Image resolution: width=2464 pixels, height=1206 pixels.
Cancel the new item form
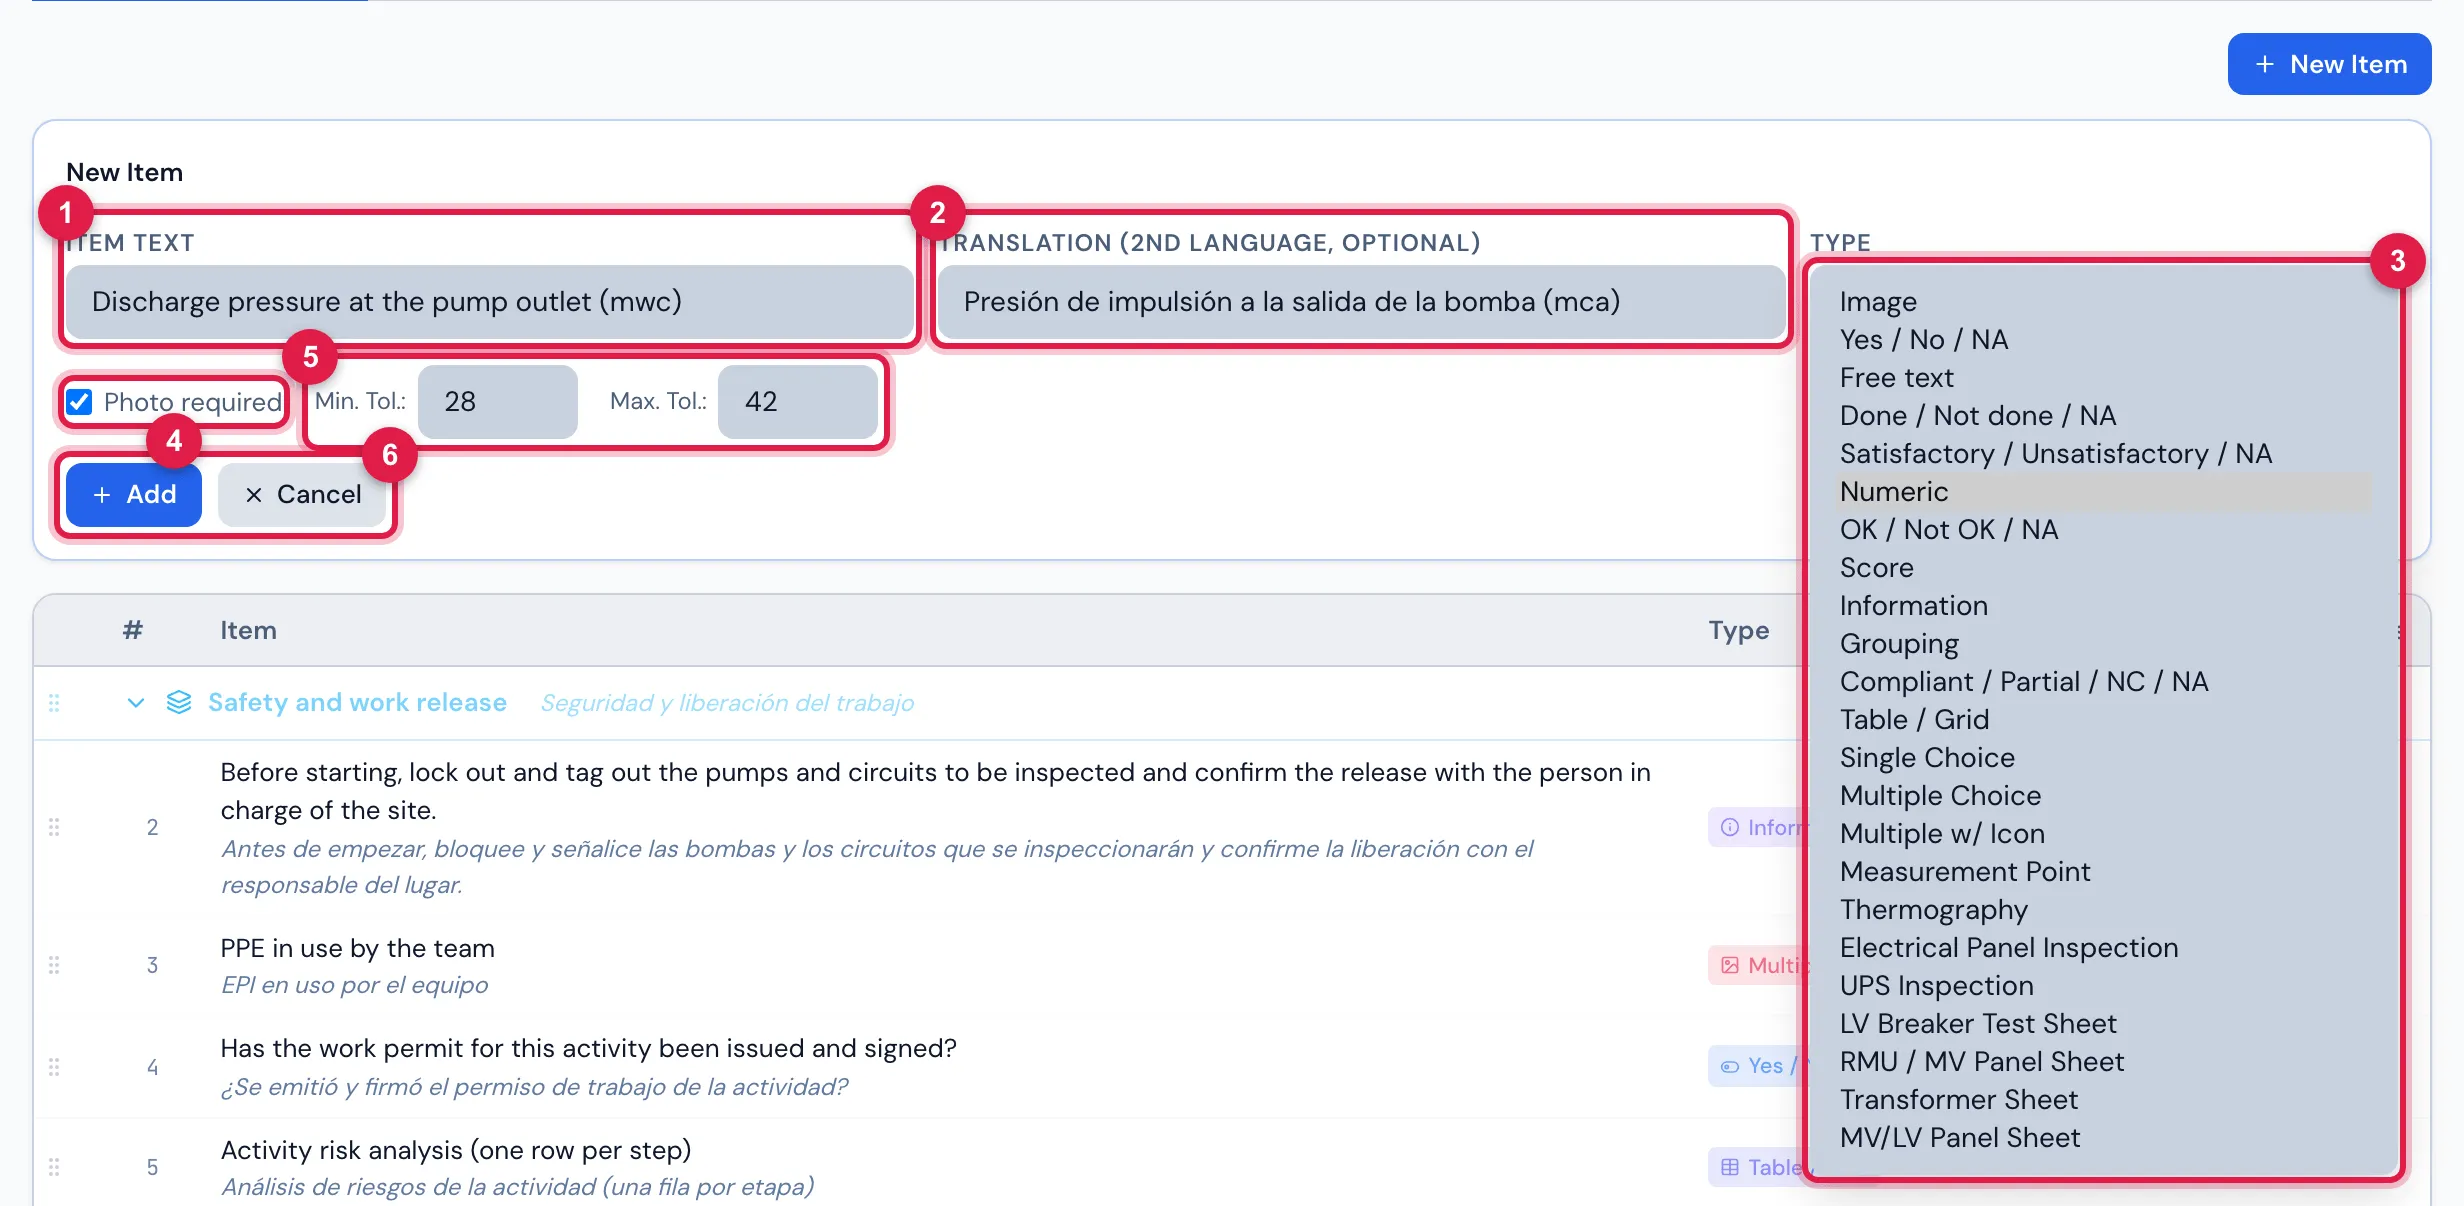[x=303, y=495]
